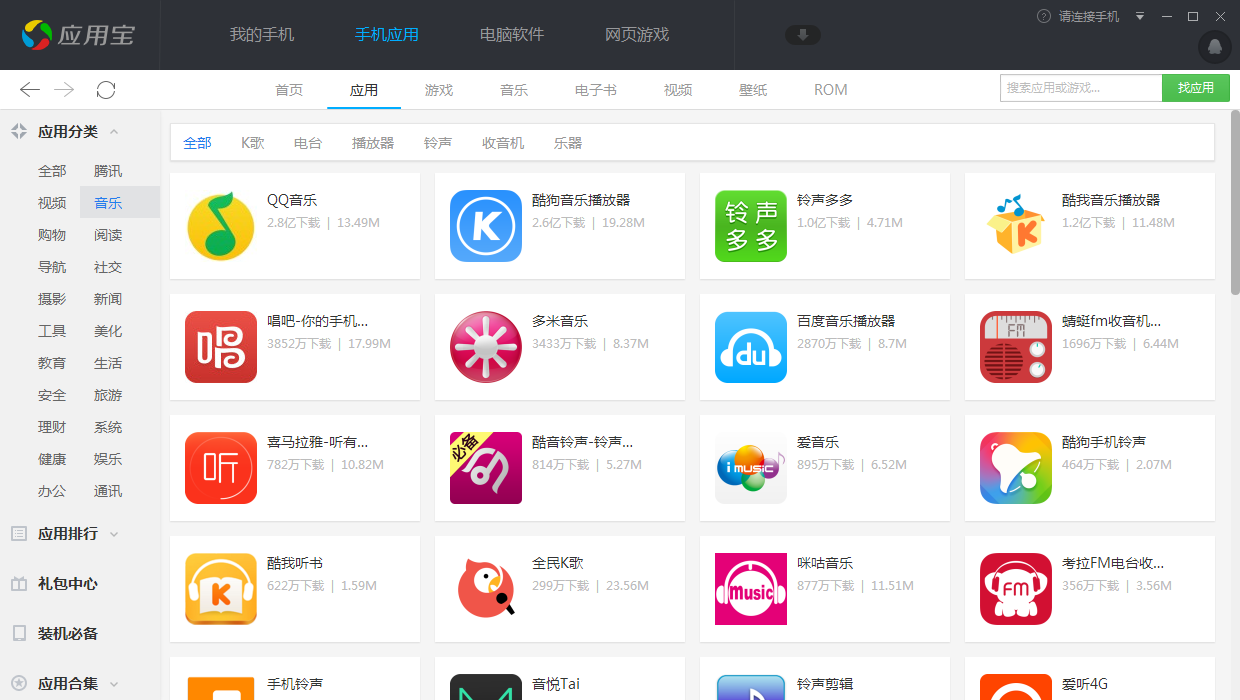The image size is (1240, 700).
Task: Open the 唱吧 red app icon
Action: pyautogui.click(x=221, y=347)
